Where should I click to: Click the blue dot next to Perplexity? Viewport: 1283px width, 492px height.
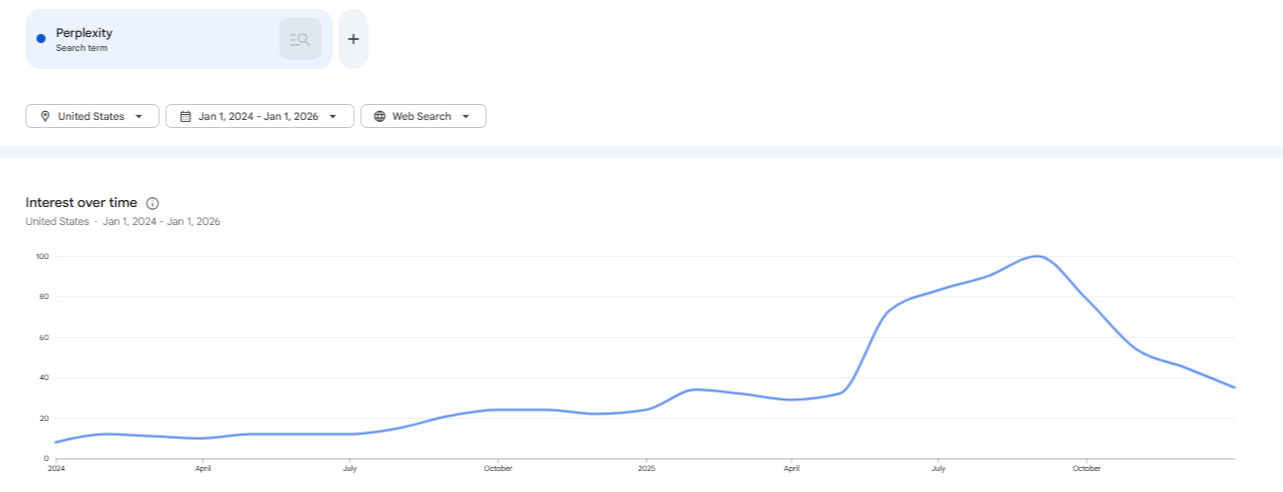pyautogui.click(x=41, y=39)
